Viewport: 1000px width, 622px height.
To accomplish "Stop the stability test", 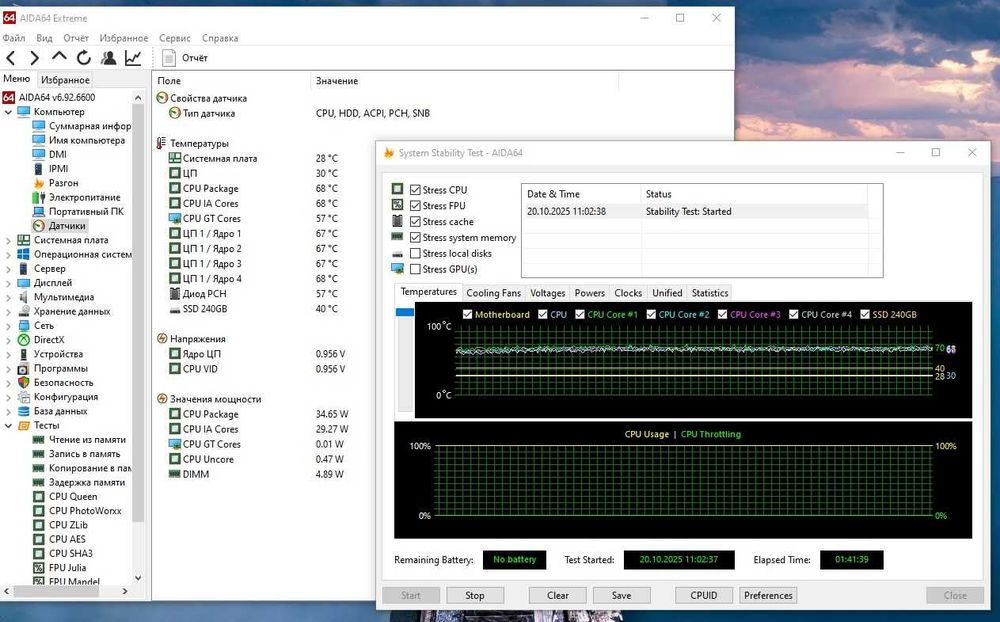I will [x=474, y=595].
